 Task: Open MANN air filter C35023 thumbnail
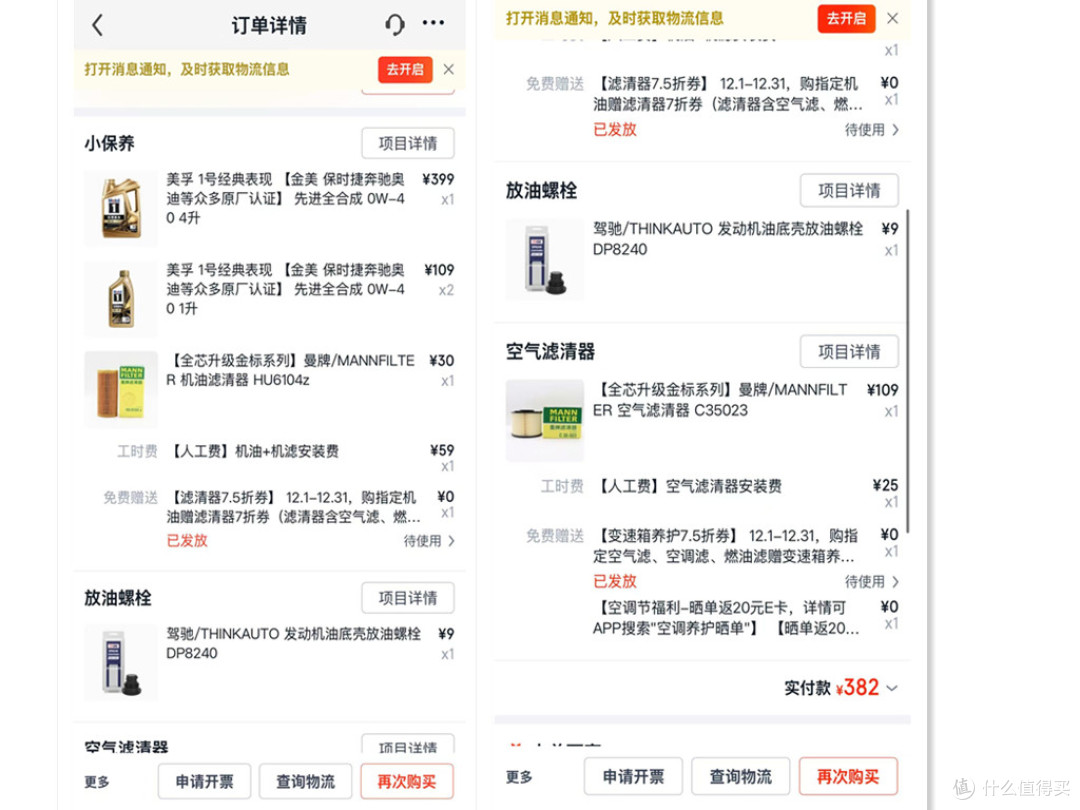pyautogui.click(x=544, y=421)
